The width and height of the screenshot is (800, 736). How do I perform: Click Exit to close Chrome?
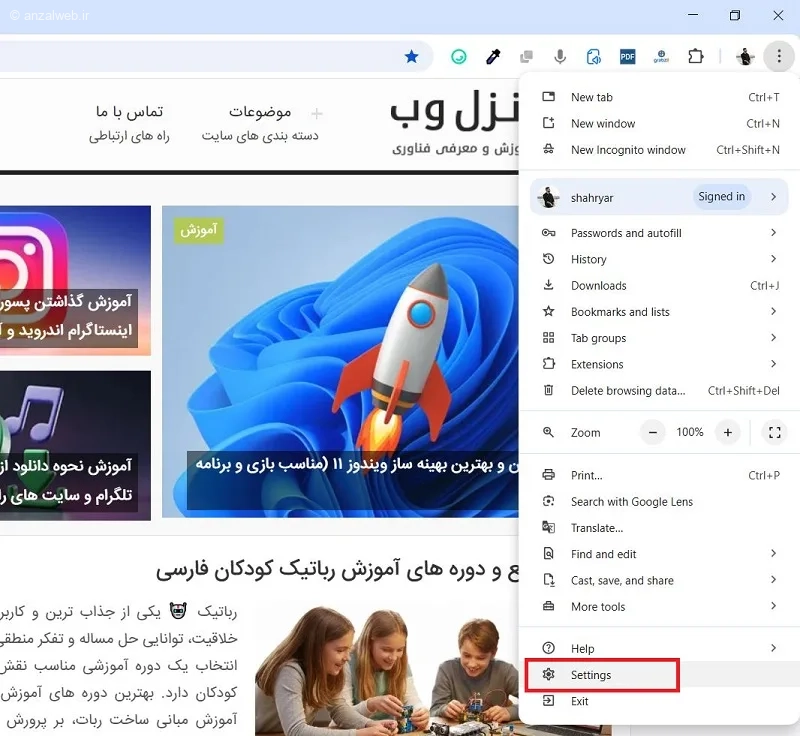pos(659,701)
